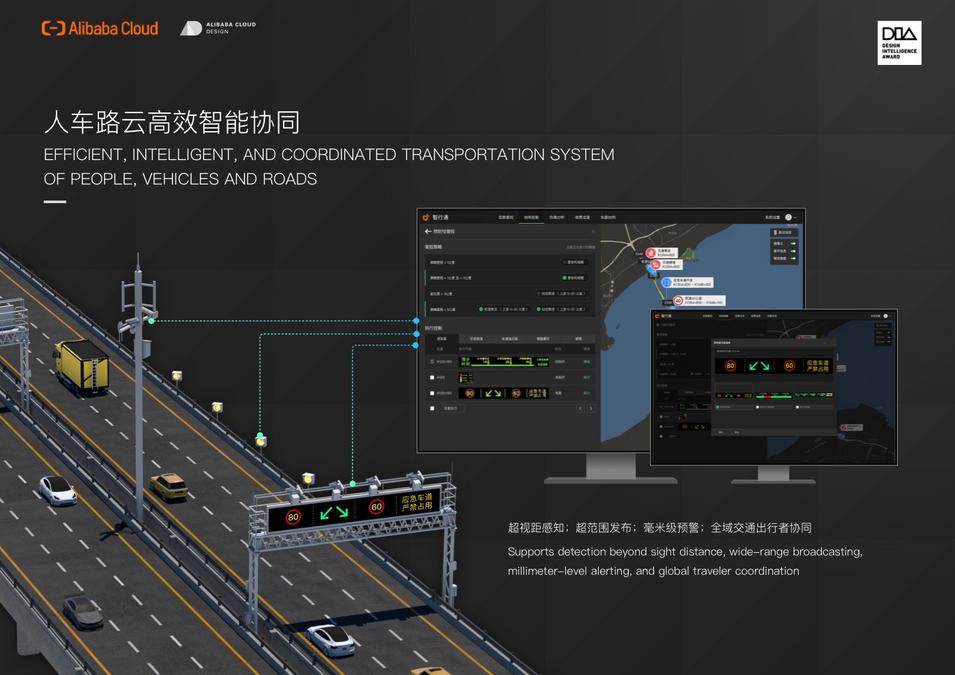Click the Alibaba Cloud logo

[x=99, y=28]
